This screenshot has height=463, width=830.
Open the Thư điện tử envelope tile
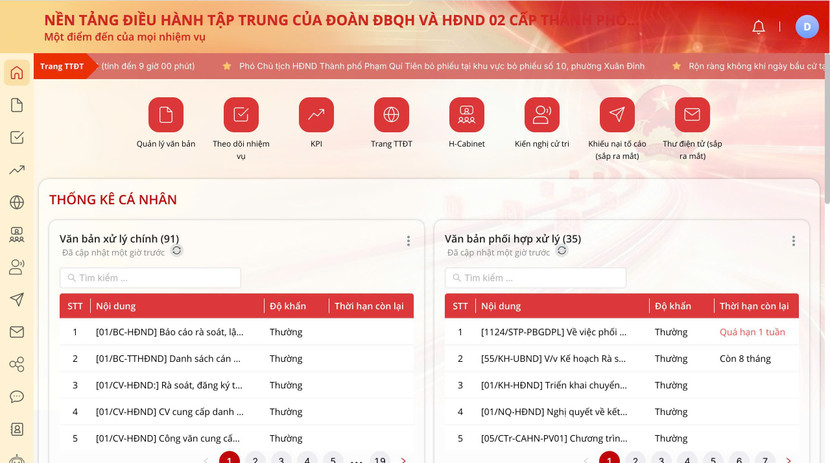pyautogui.click(x=692, y=115)
